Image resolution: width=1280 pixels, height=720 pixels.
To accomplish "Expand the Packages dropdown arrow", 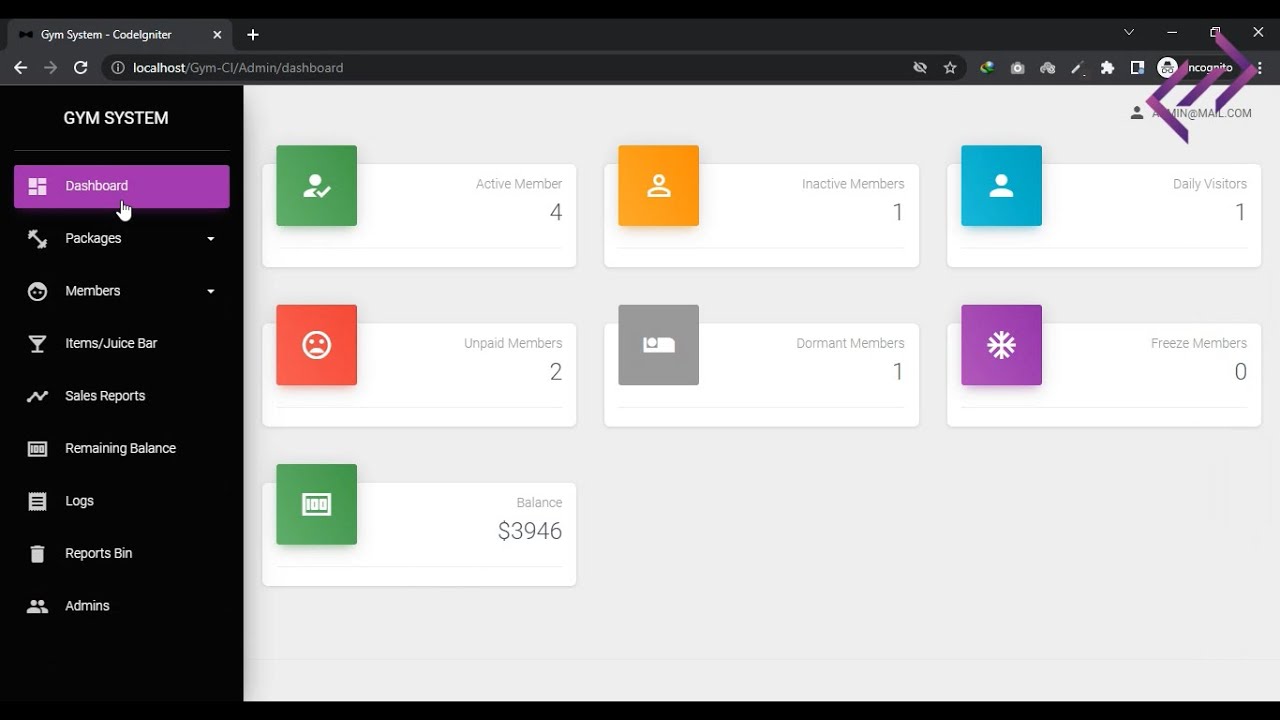I will click(210, 239).
